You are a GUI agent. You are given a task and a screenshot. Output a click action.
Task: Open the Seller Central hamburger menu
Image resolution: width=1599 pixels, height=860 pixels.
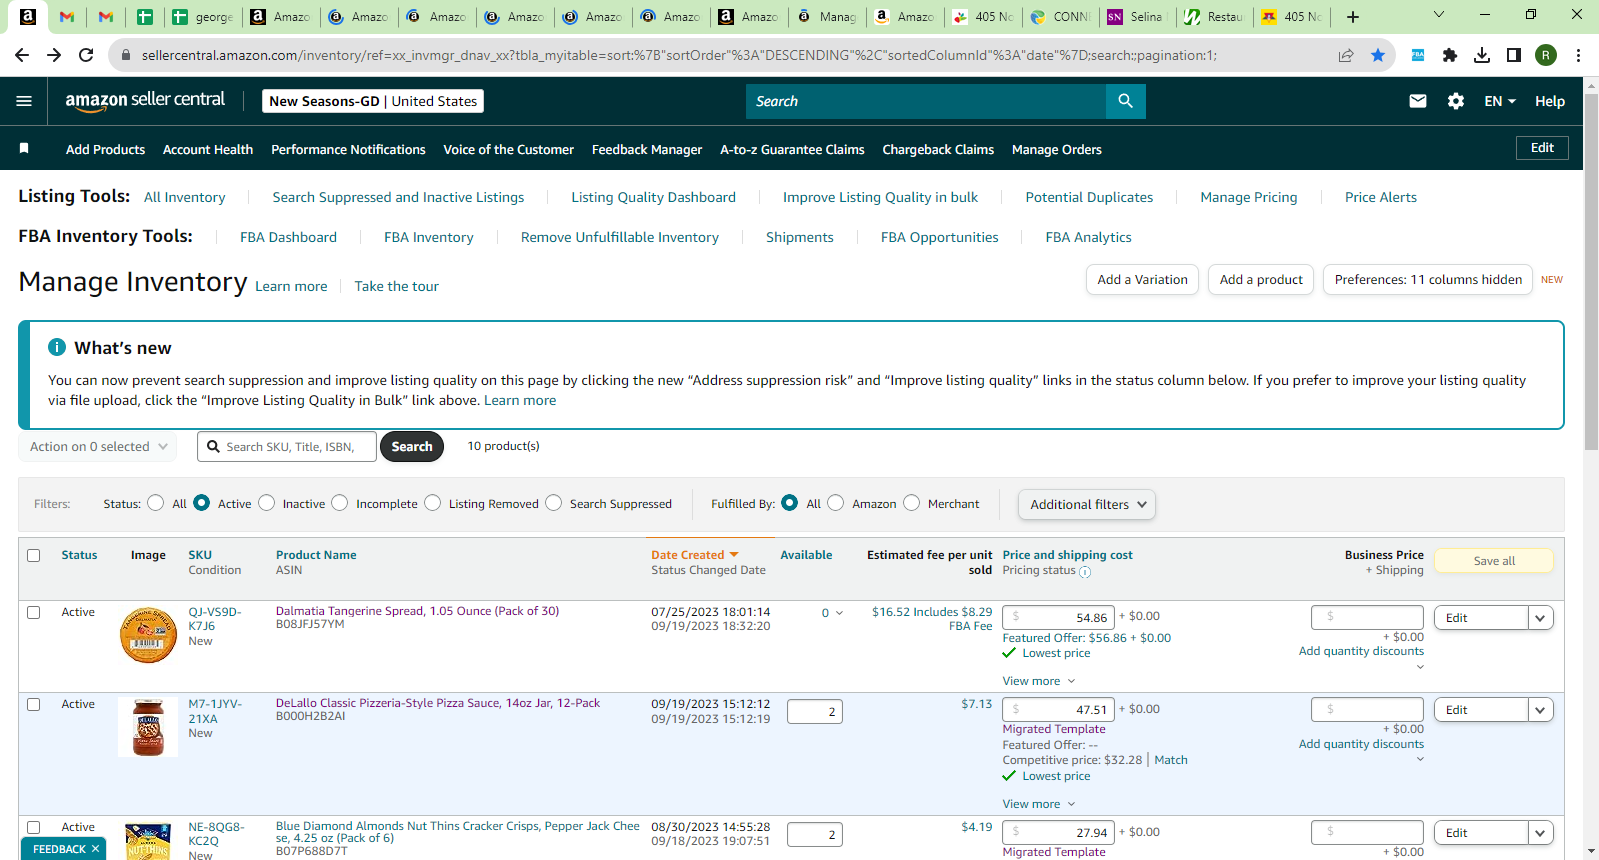[x=24, y=101]
